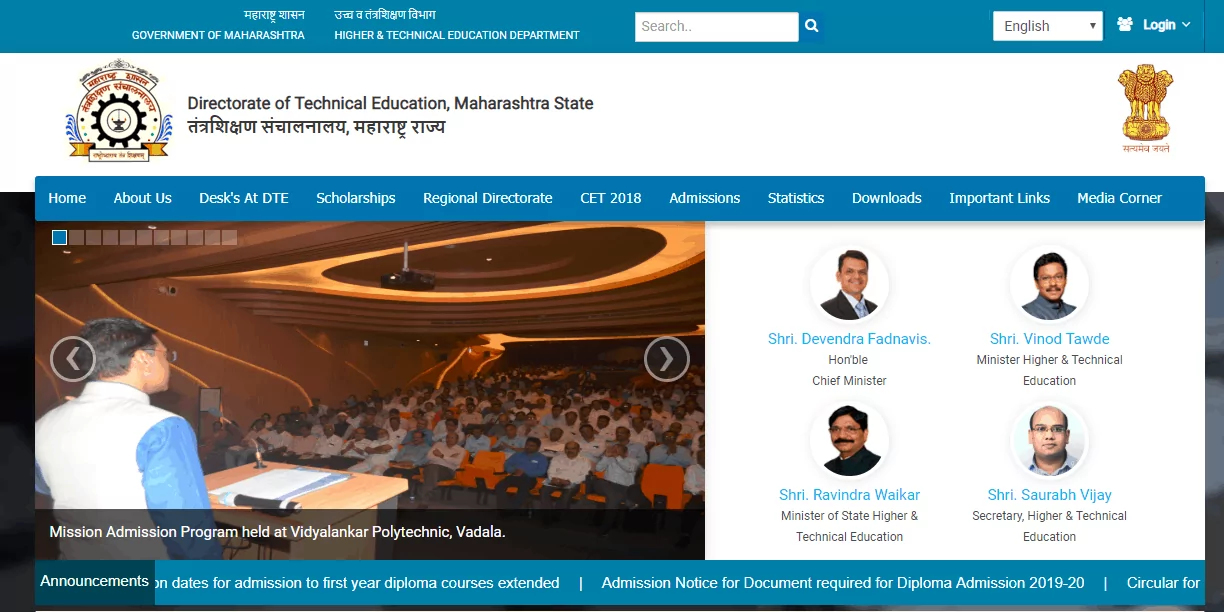Click the national emblem of India

[x=1145, y=108]
